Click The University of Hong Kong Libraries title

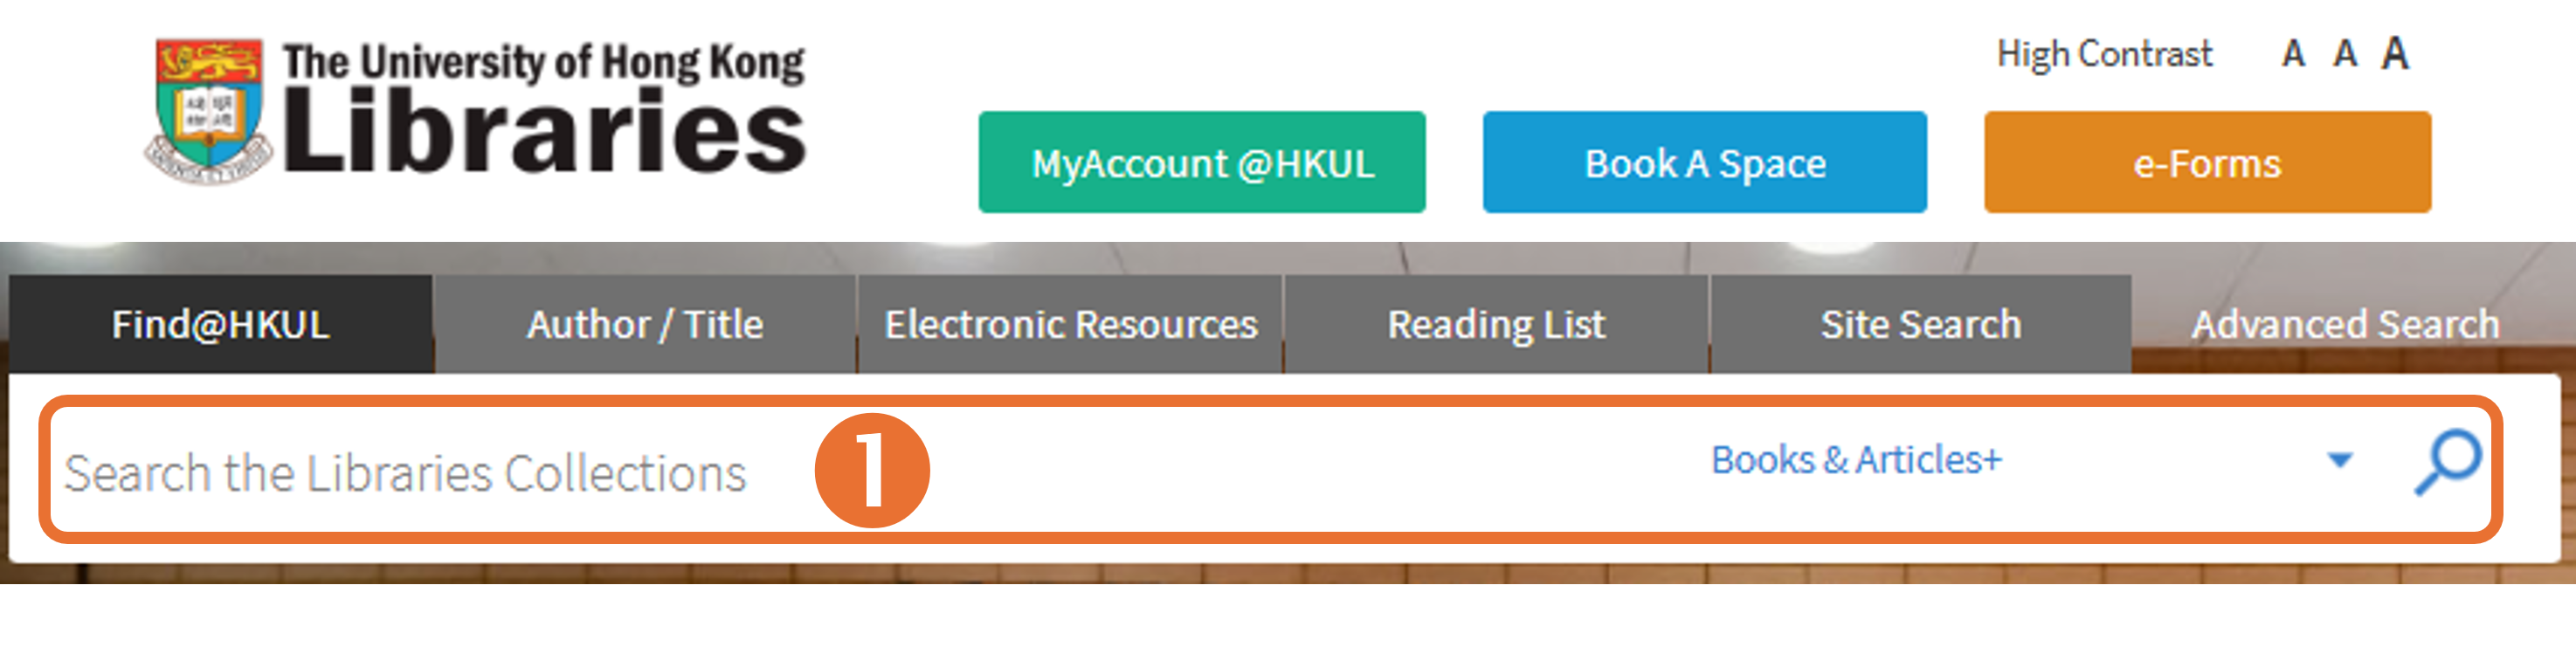[543, 110]
